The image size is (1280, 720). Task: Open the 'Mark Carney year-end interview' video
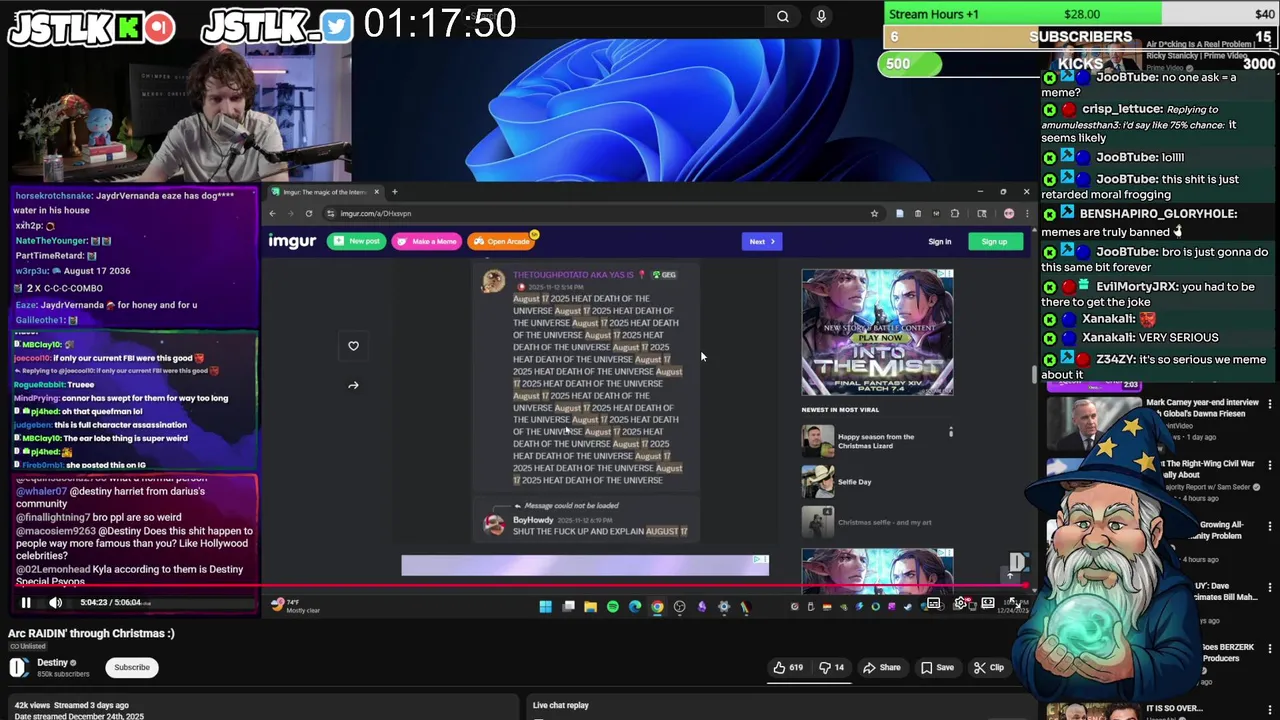[1202, 409]
